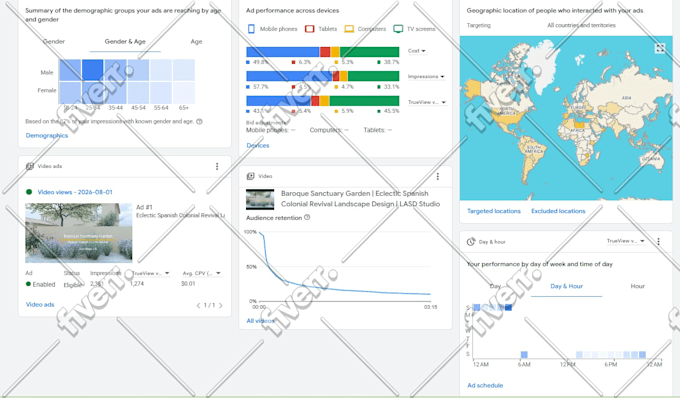Open the Day & hour card three-dot menu
This screenshot has height=398, width=680.
point(658,241)
